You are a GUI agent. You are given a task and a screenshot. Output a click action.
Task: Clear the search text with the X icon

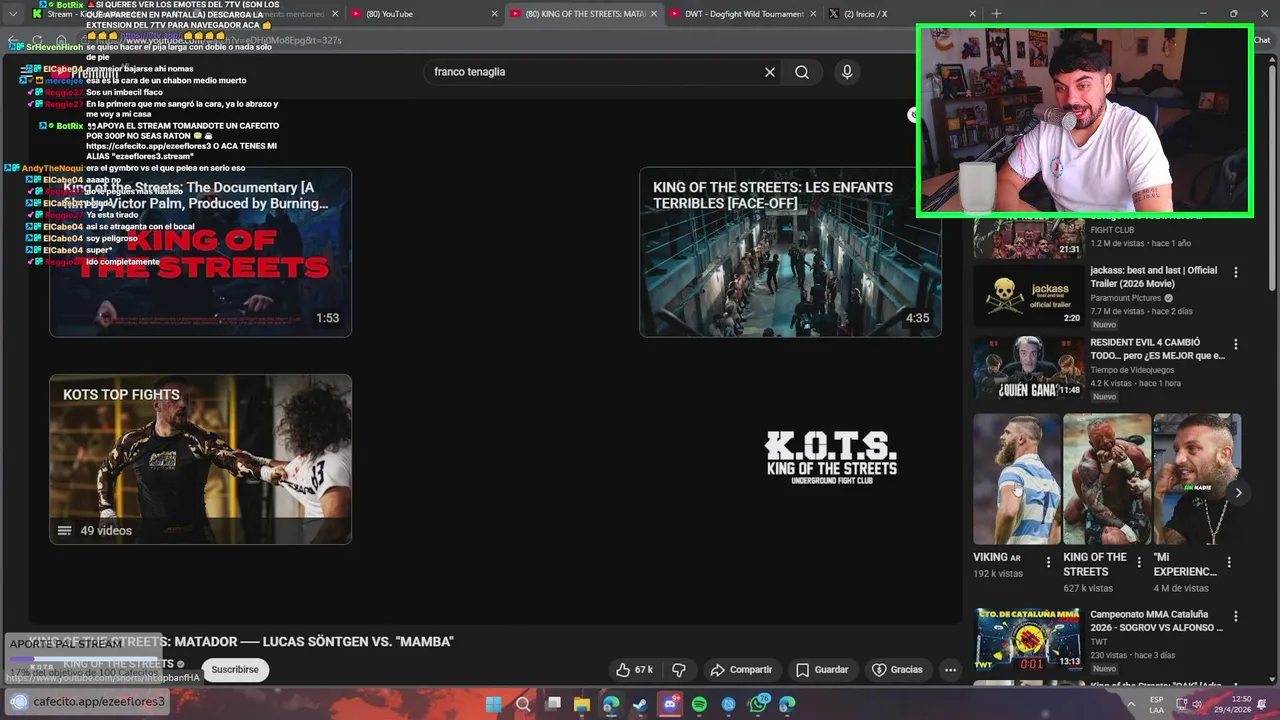770,72
